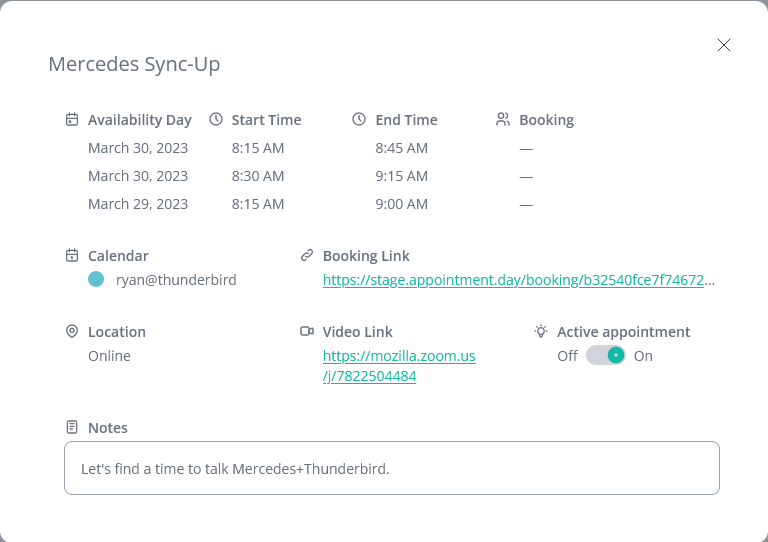This screenshot has height=542, width=768.
Task: Toggle the Active appointment switch
Action: (605, 356)
